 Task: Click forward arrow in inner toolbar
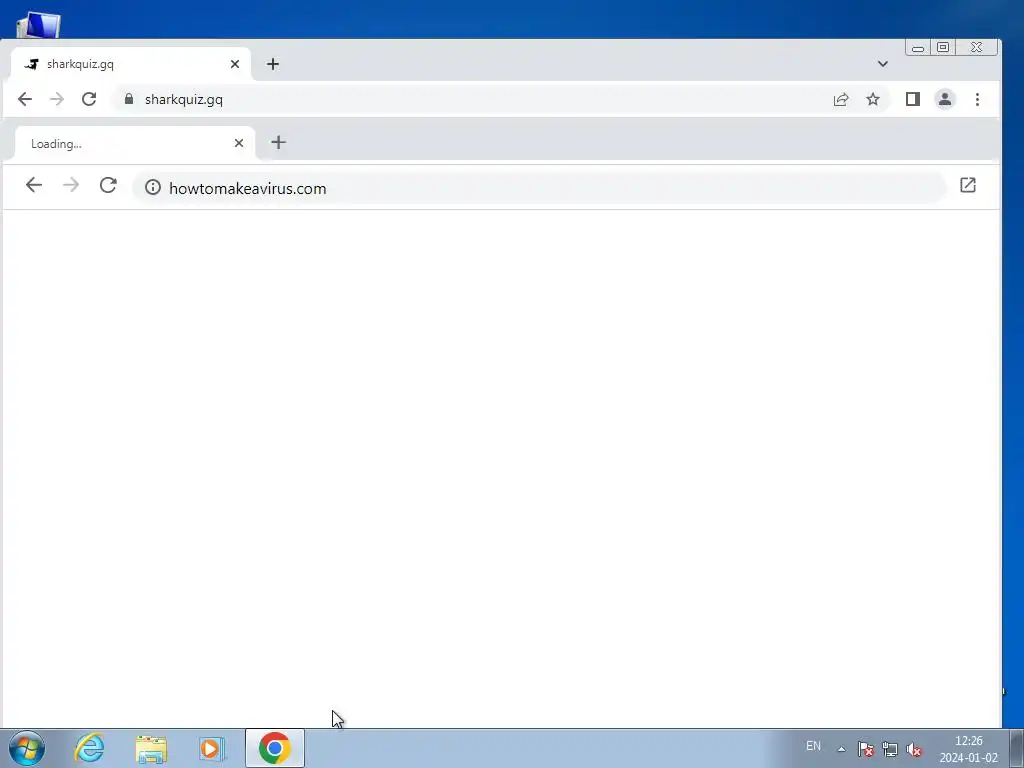[x=71, y=185]
